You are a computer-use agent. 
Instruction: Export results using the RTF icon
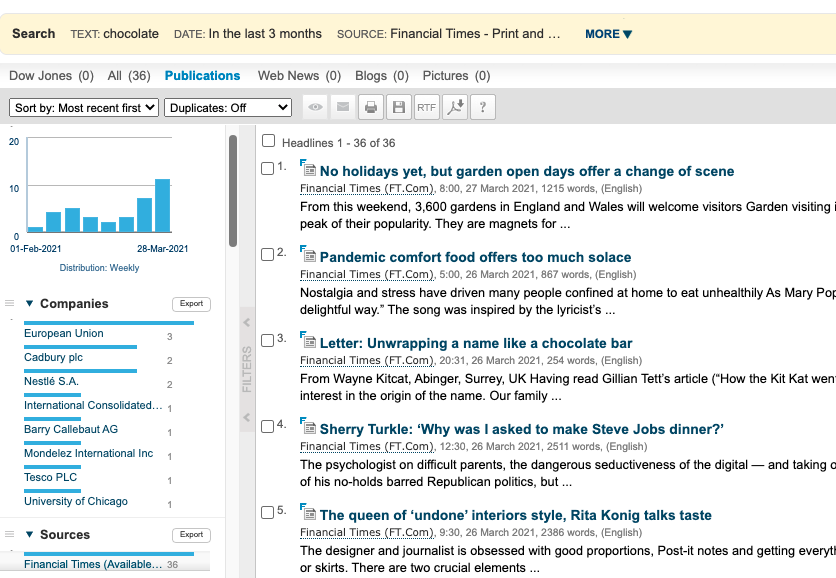[x=427, y=107]
